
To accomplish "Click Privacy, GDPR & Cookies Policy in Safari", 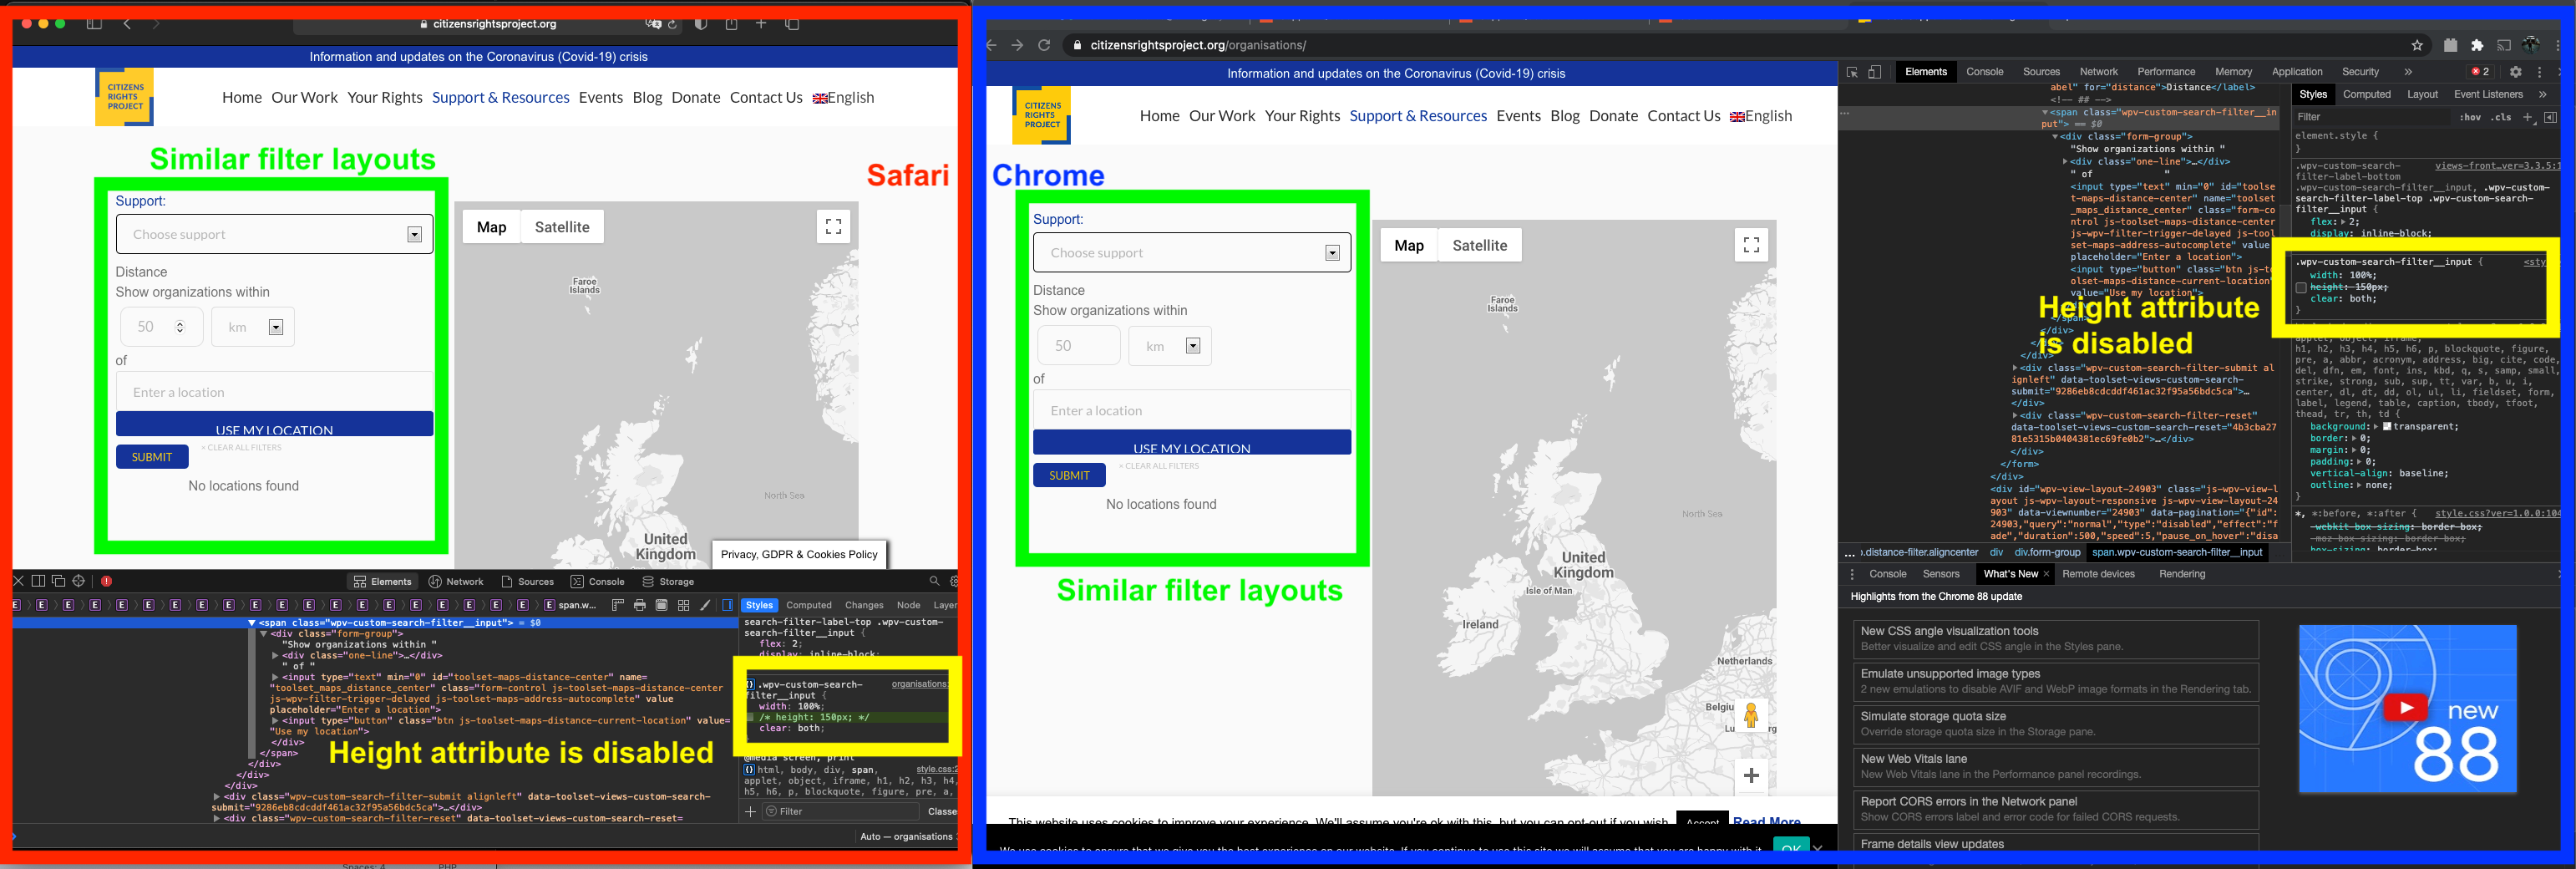I will tap(799, 554).
